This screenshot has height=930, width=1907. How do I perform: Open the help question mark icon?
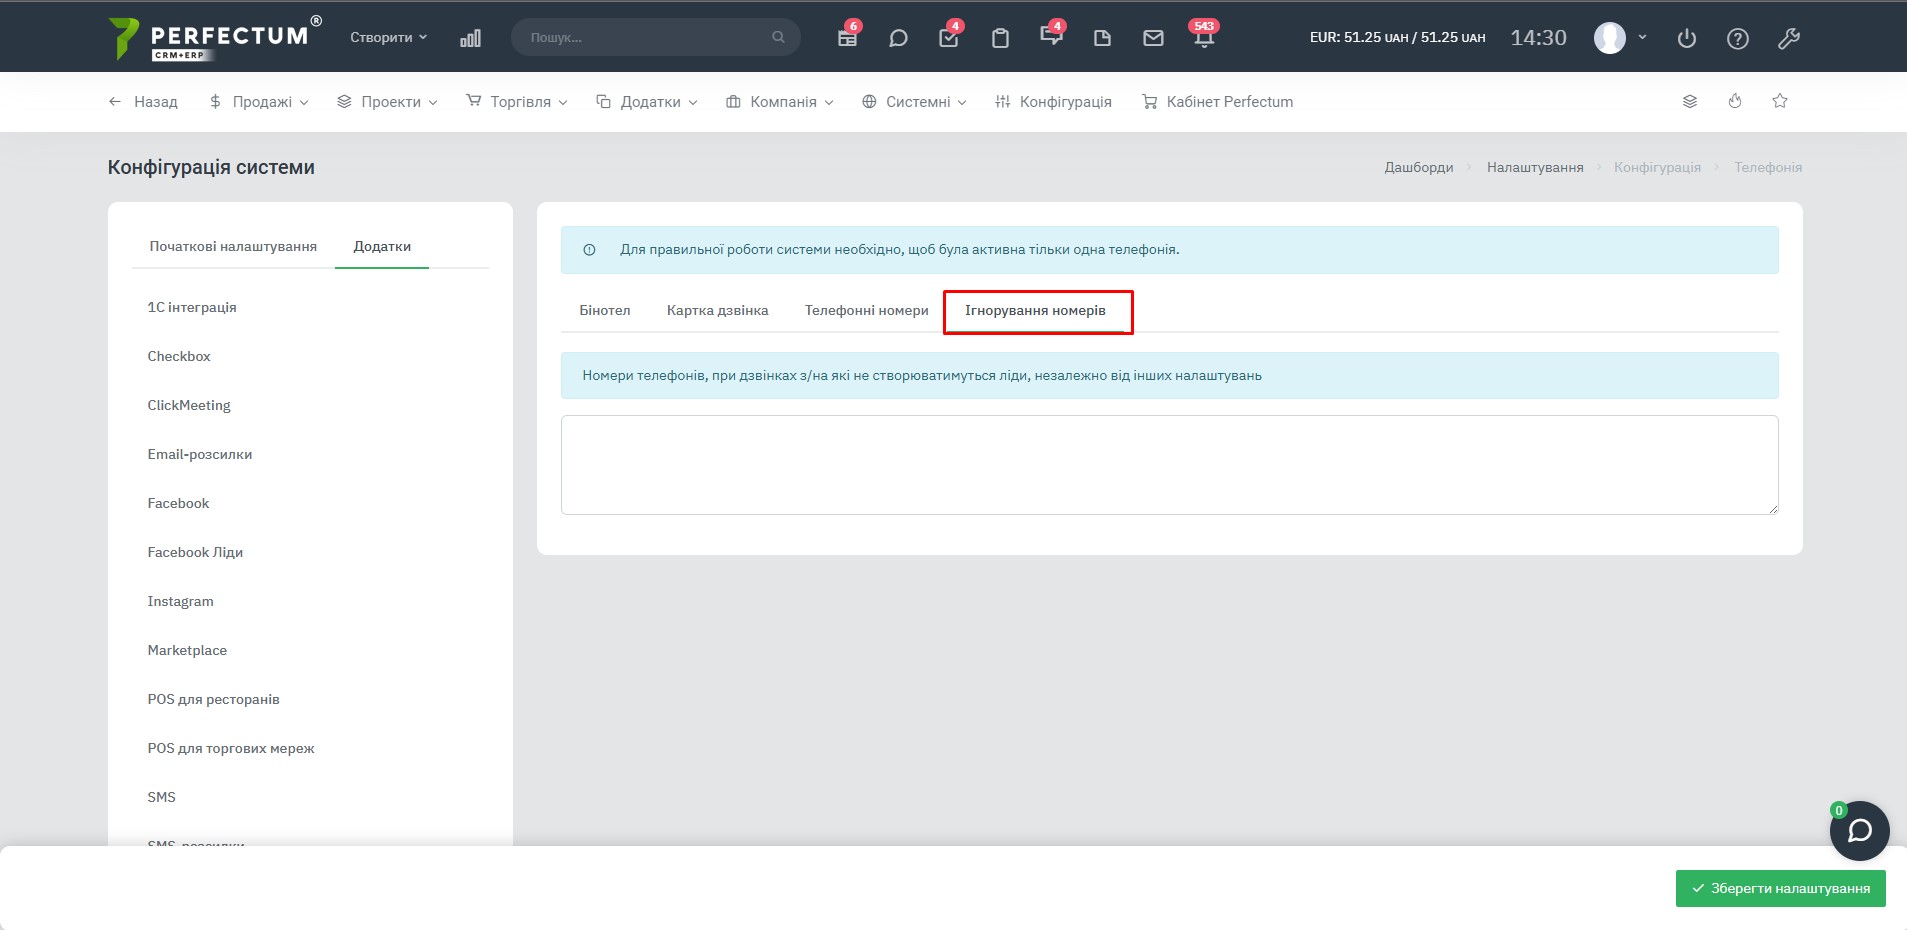pyautogui.click(x=1738, y=38)
